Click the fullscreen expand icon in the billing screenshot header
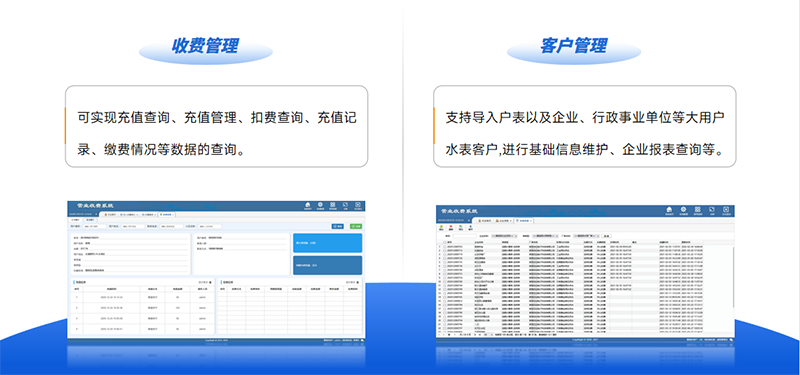The width and height of the screenshot is (800, 375). pos(345,205)
